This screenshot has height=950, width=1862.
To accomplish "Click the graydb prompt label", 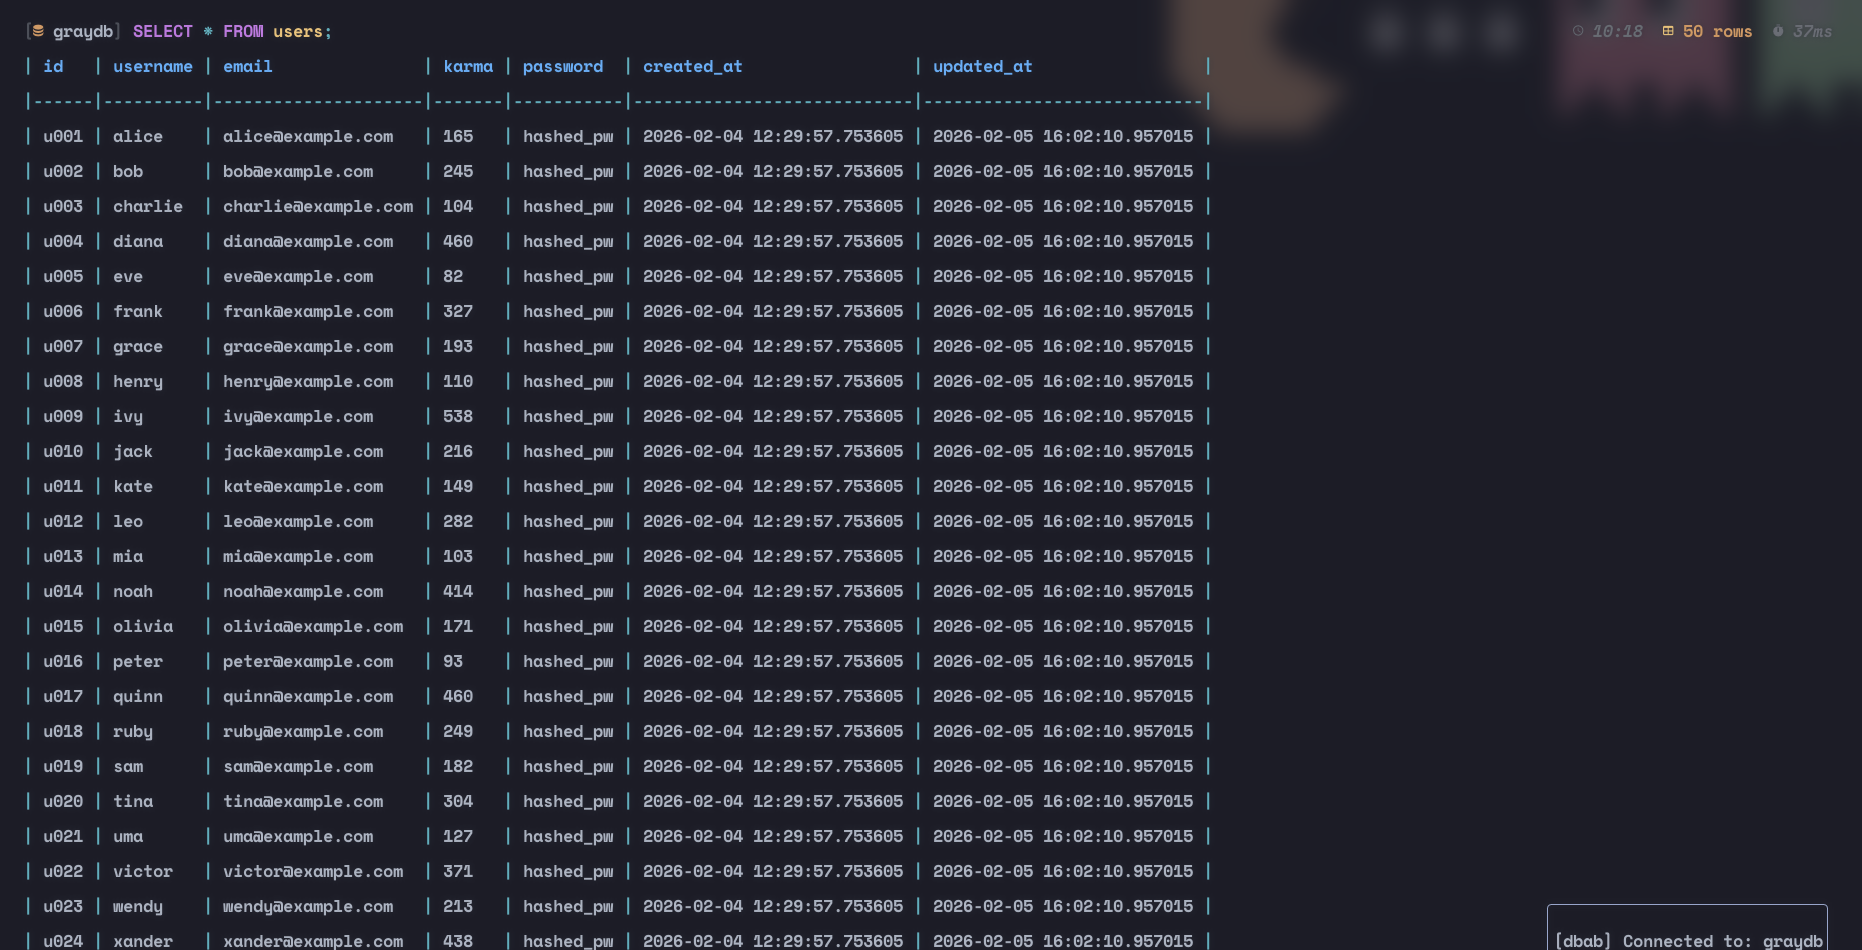I will (x=83, y=31).
